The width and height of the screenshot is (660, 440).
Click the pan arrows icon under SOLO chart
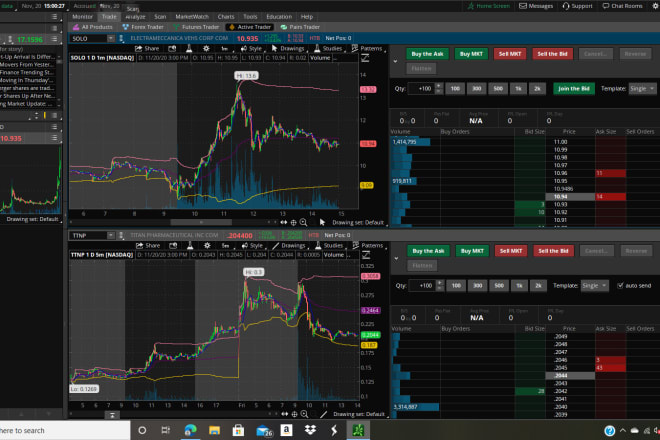tap(284, 222)
